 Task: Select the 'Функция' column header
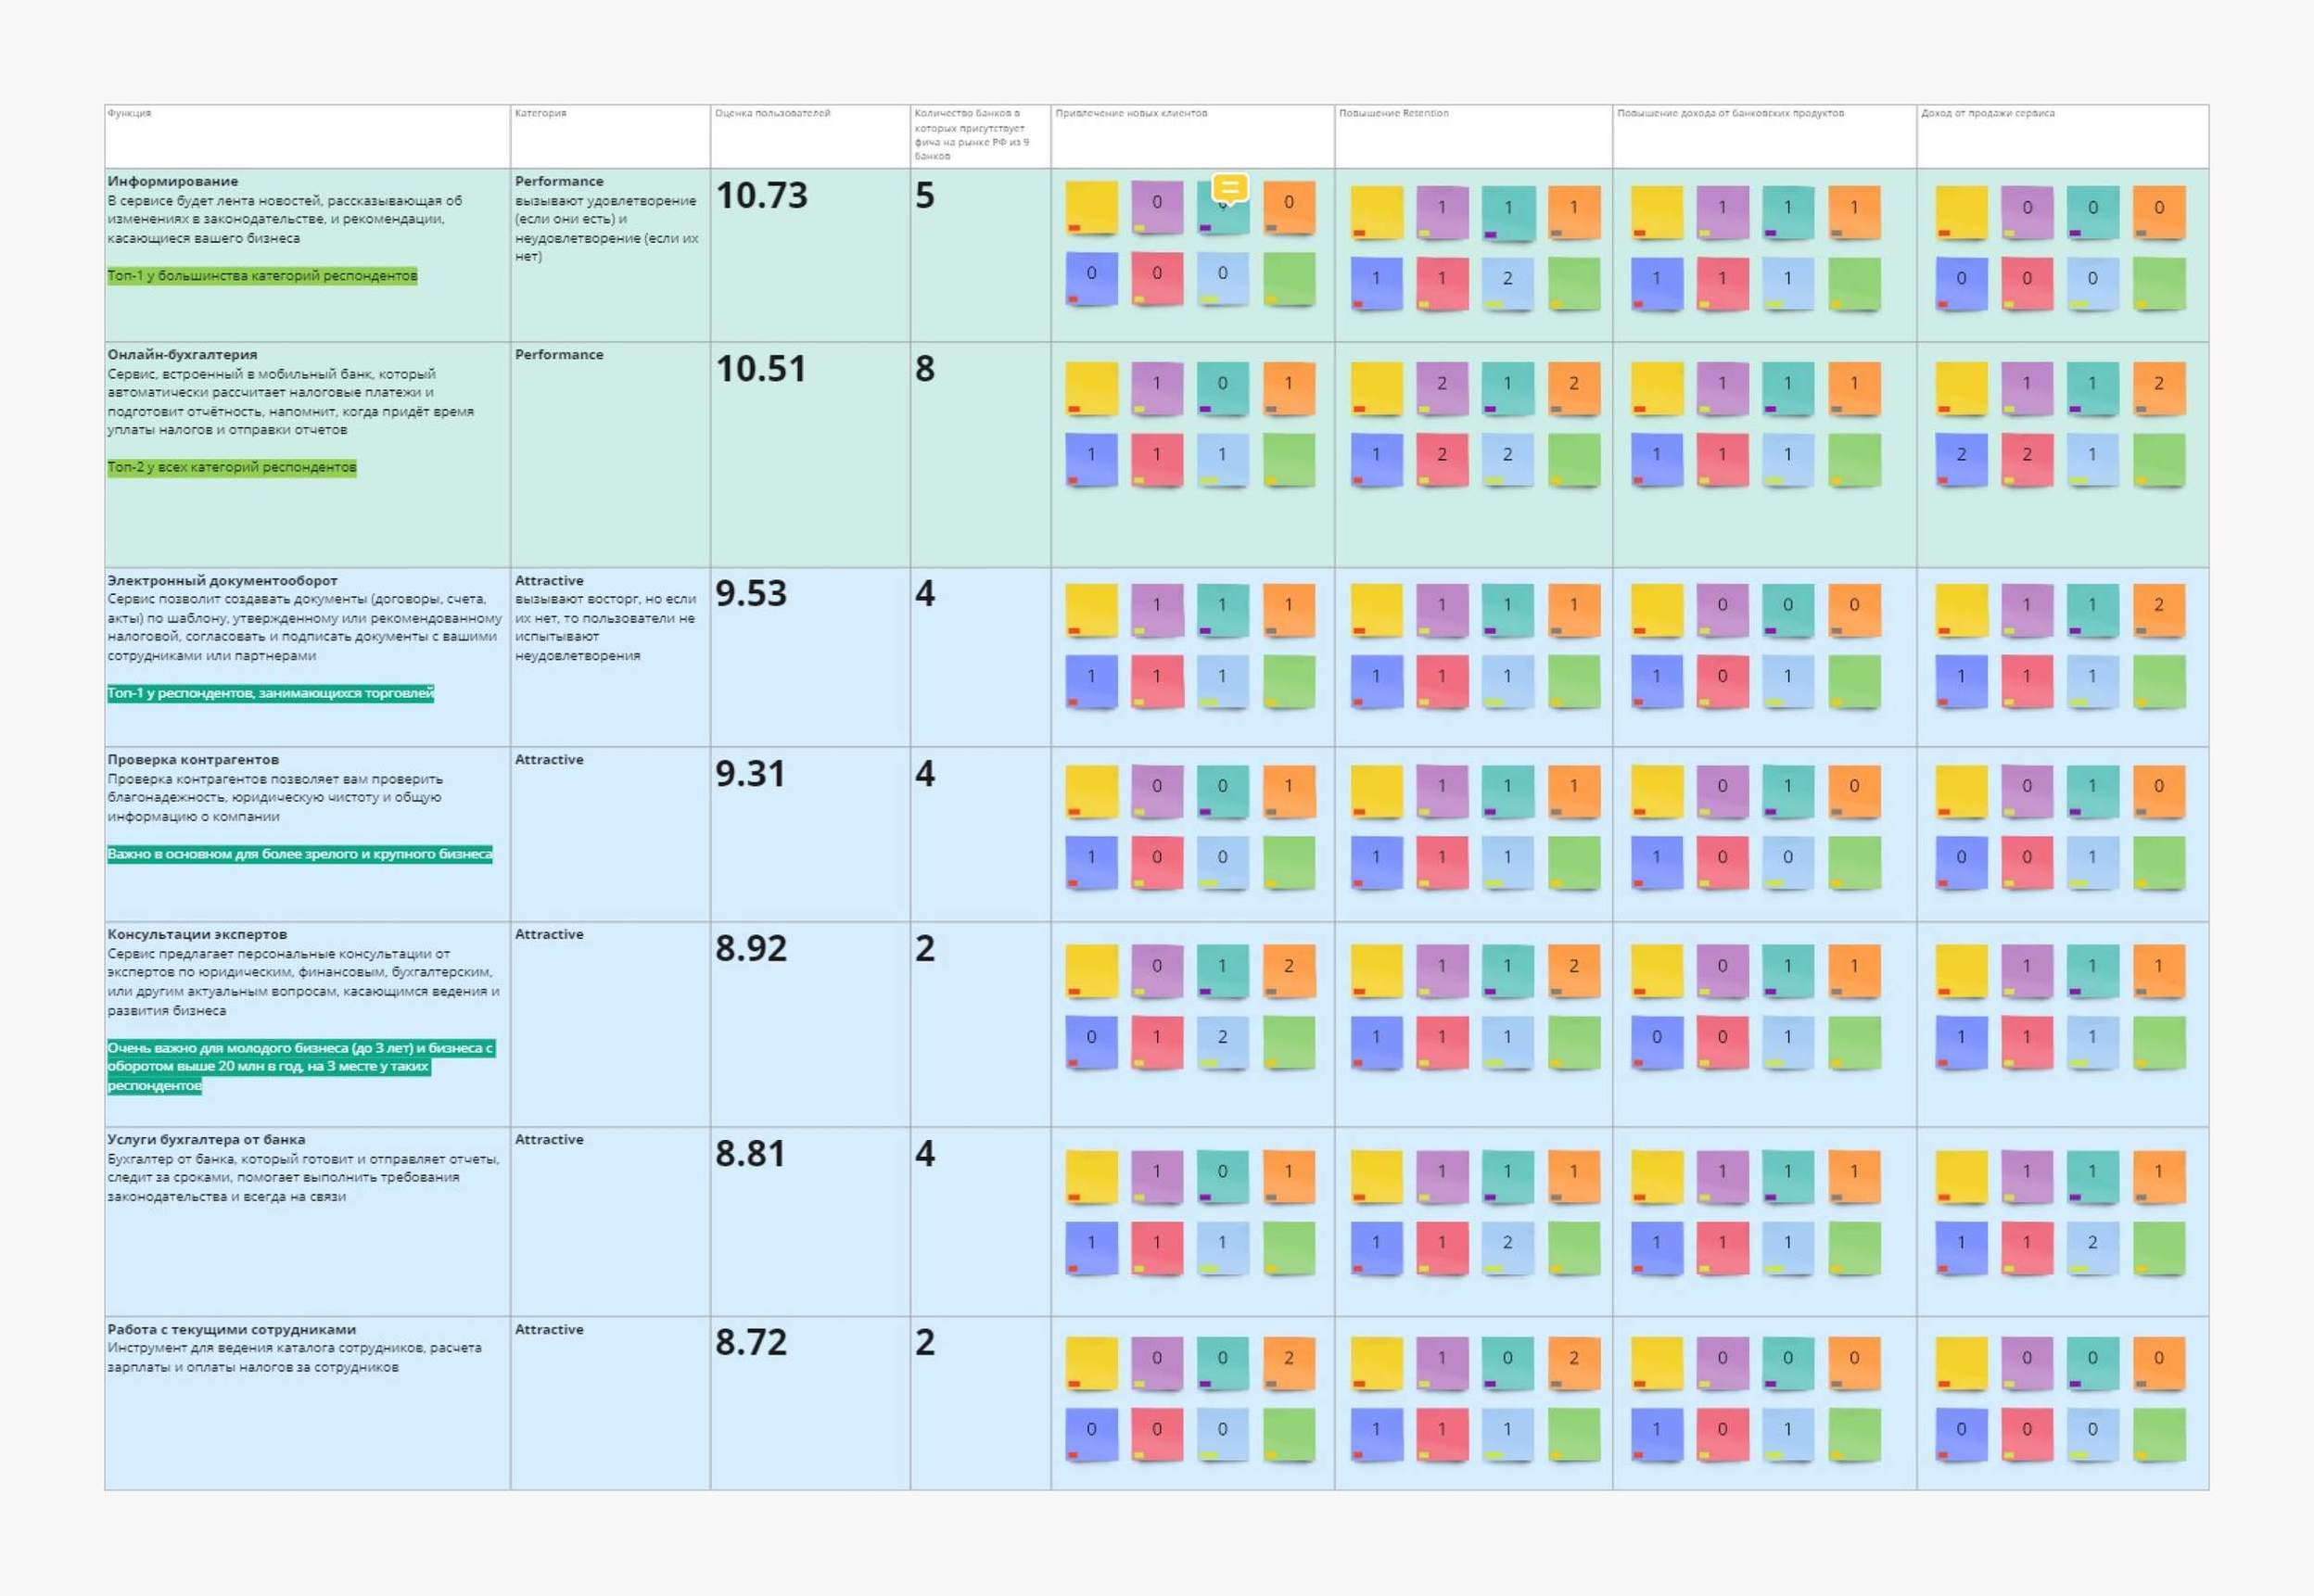pos(129,113)
